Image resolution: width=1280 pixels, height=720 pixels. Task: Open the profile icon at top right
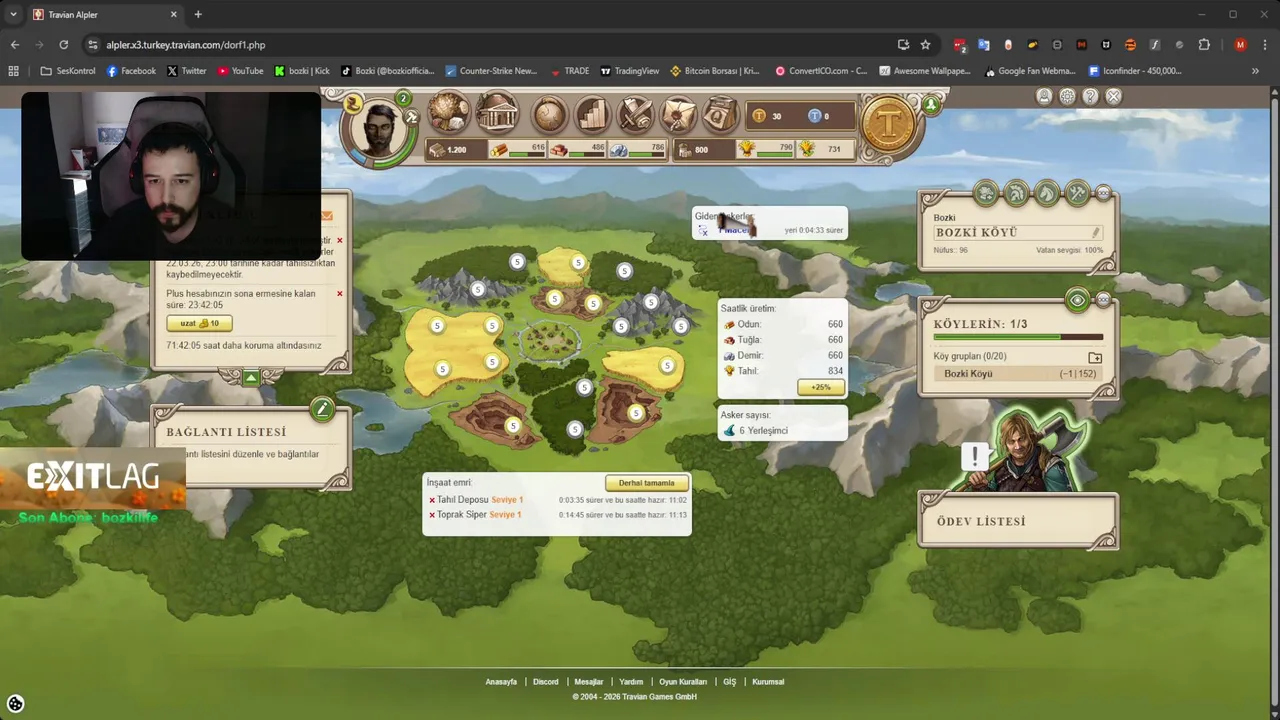1044,96
